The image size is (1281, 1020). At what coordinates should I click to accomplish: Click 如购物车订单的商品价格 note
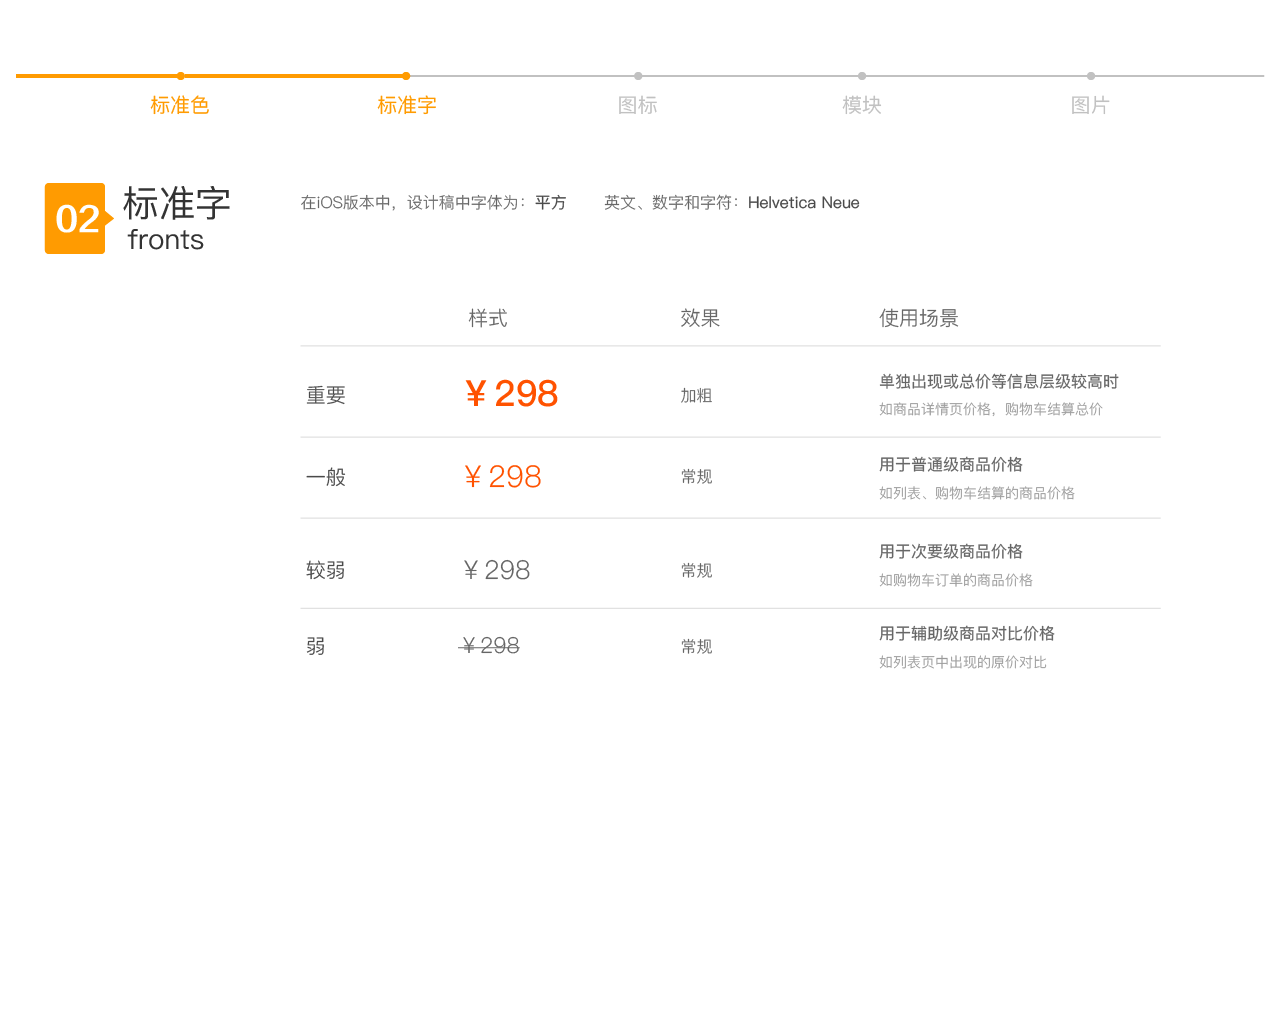click(x=956, y=580)
